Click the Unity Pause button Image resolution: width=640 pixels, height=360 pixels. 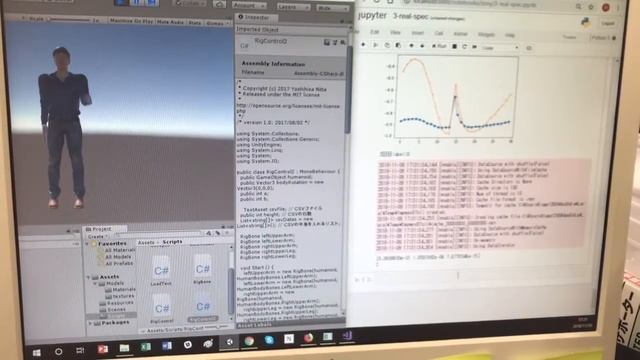[x=136, y=2]
